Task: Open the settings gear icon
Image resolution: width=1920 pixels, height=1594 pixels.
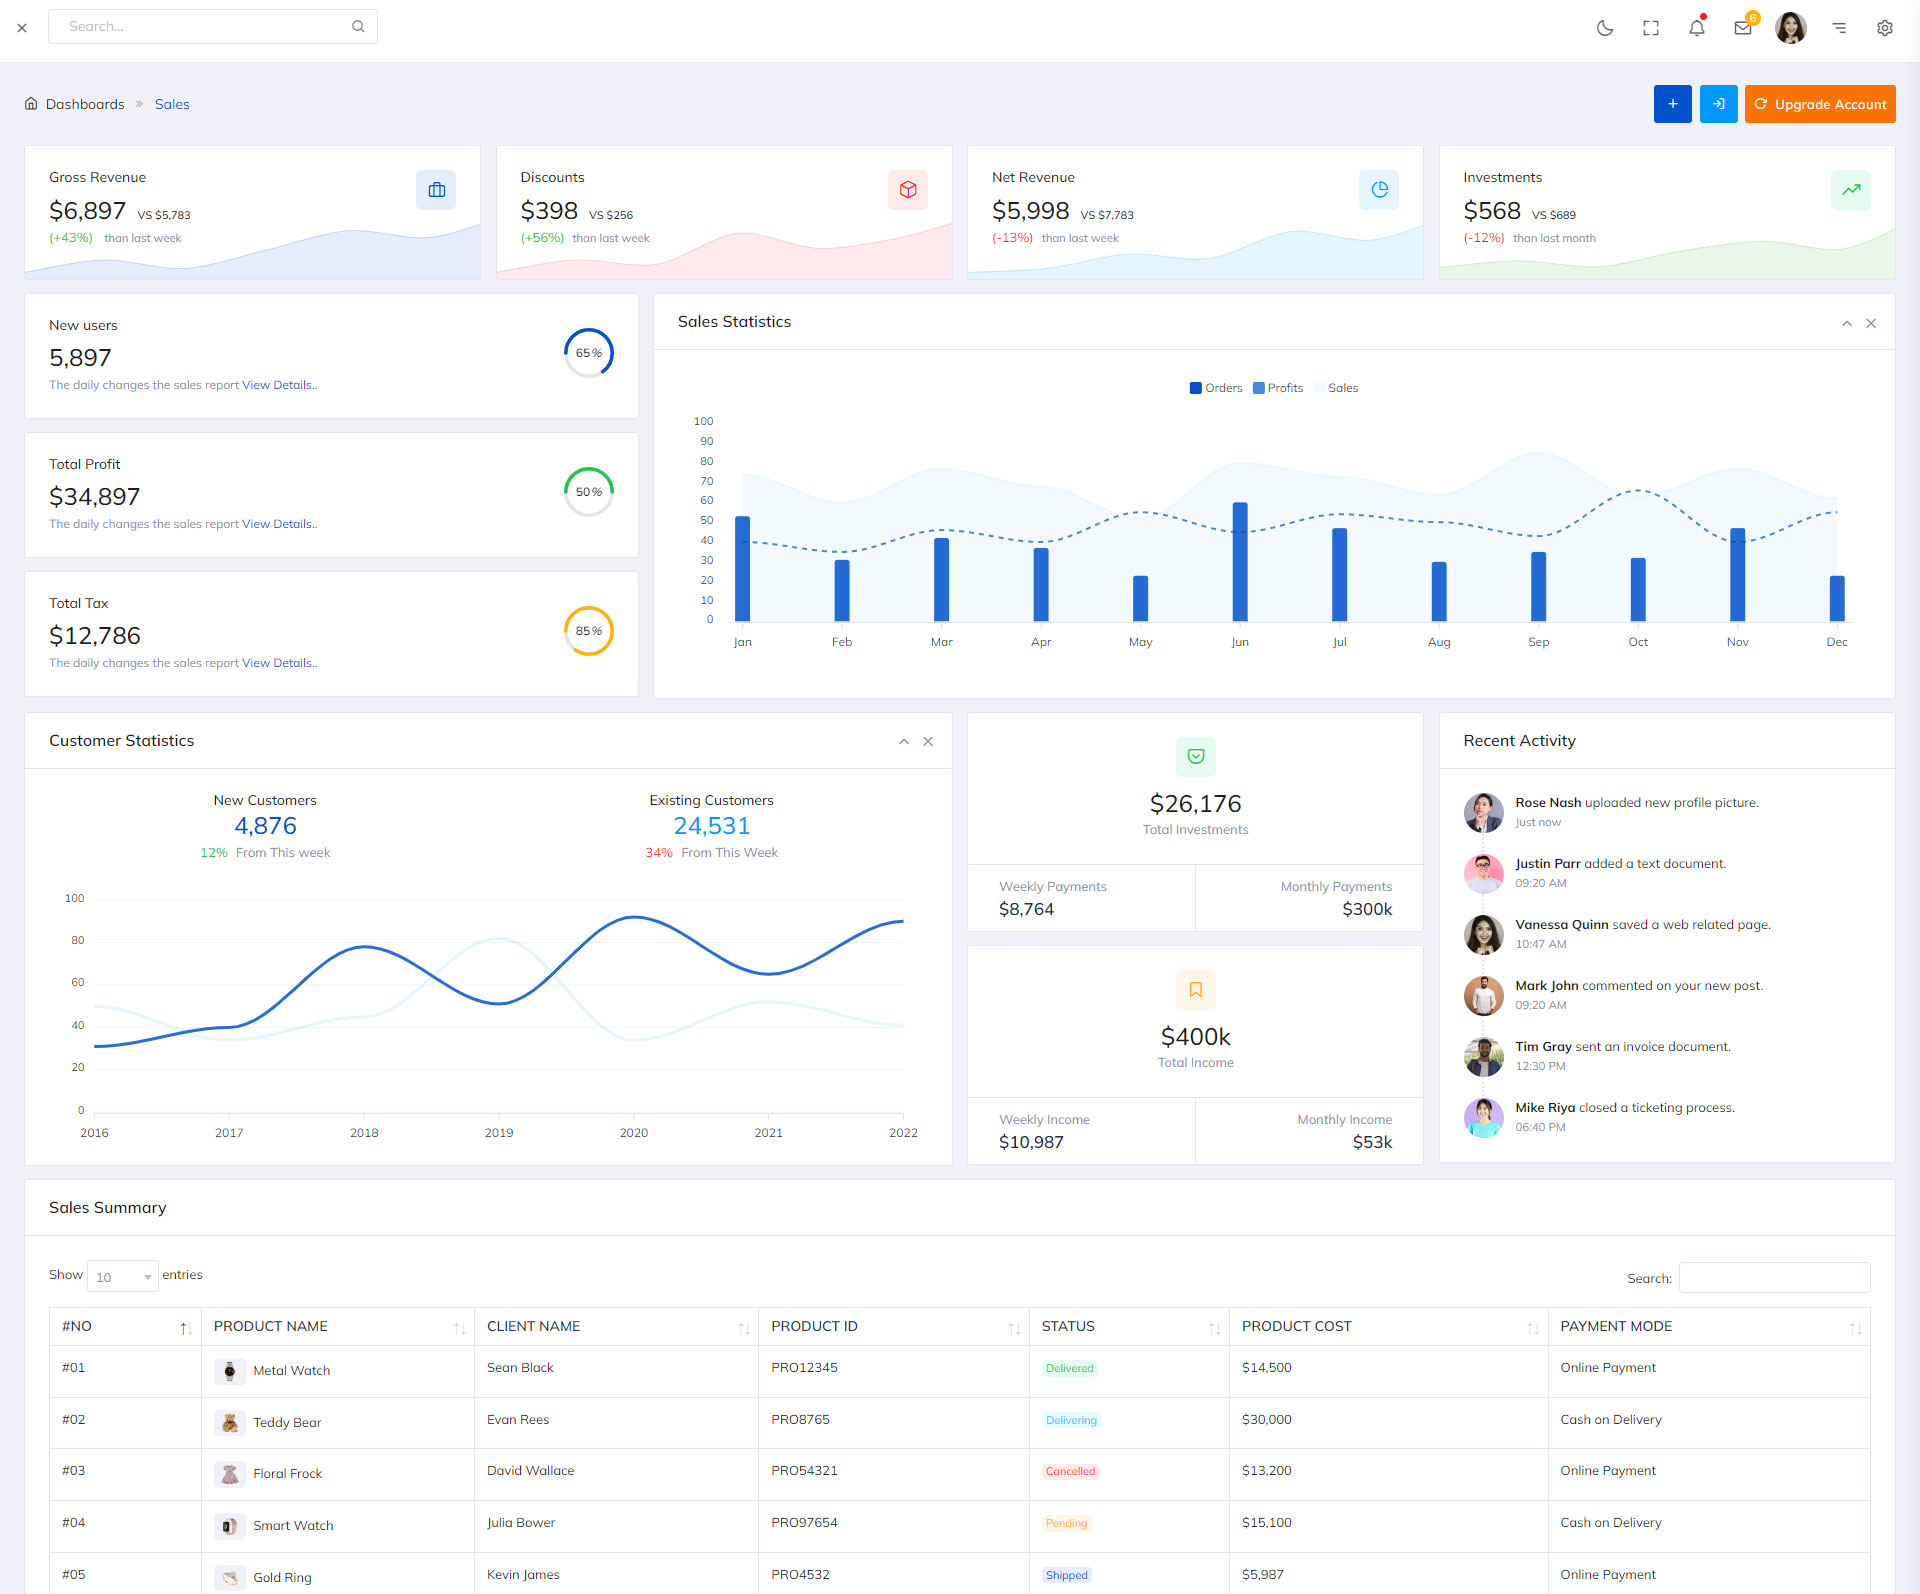Action: tap(1884, 28)
